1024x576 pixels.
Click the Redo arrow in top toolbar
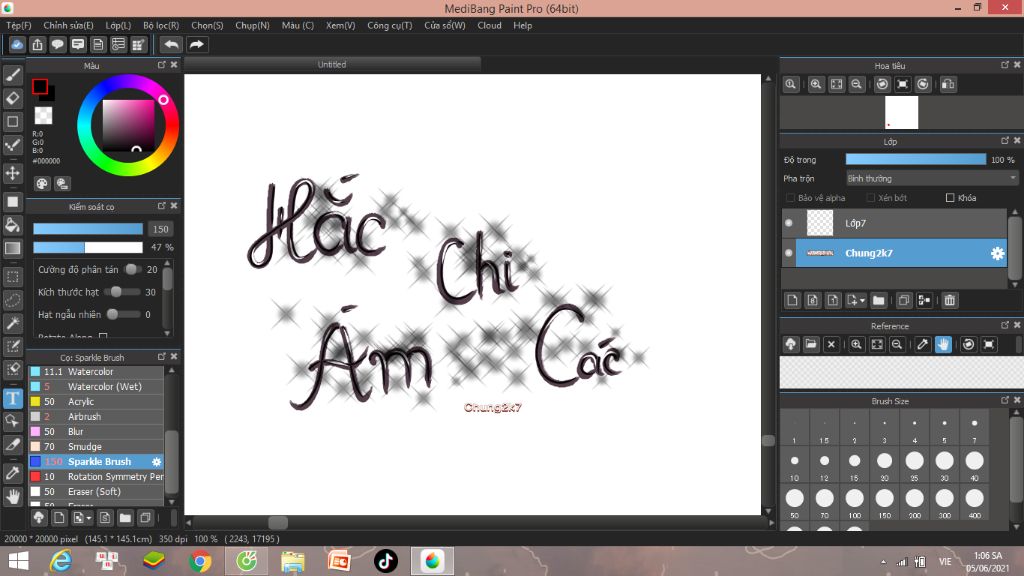pos(197,44)
